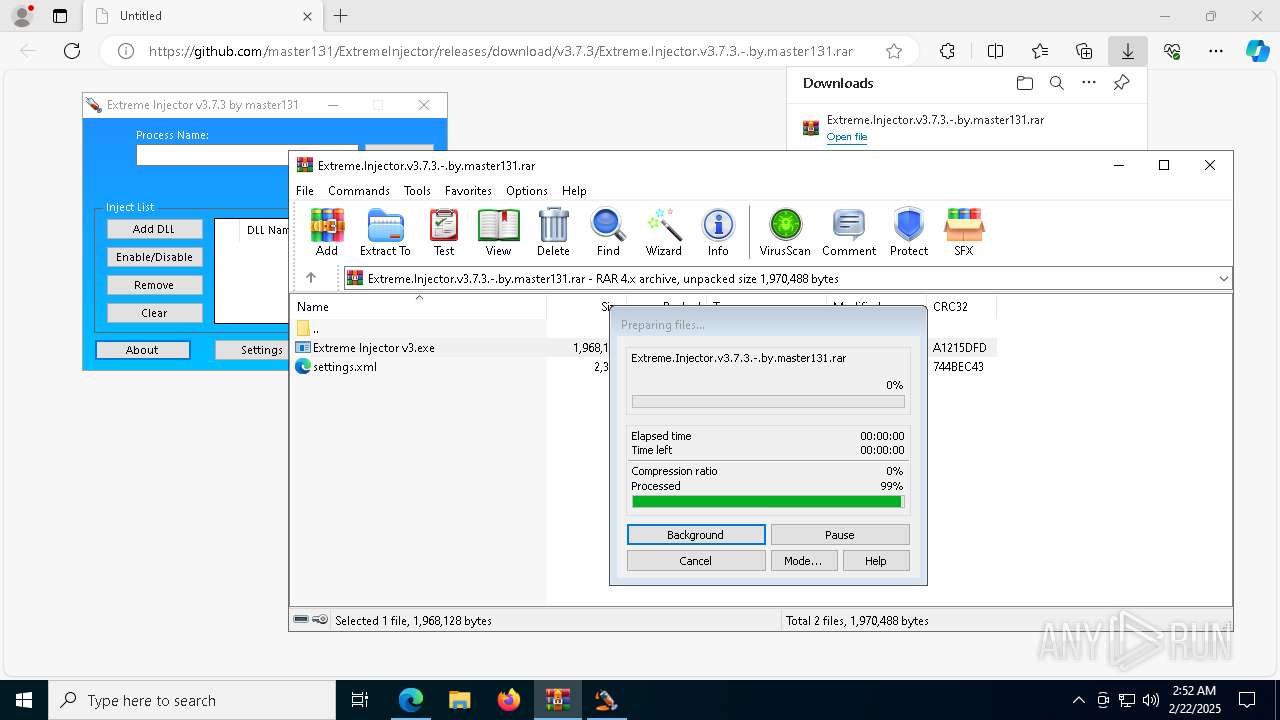Click the Comment toolbar icon
This screenshot has width=1280, height=720.
coord(849,232)
